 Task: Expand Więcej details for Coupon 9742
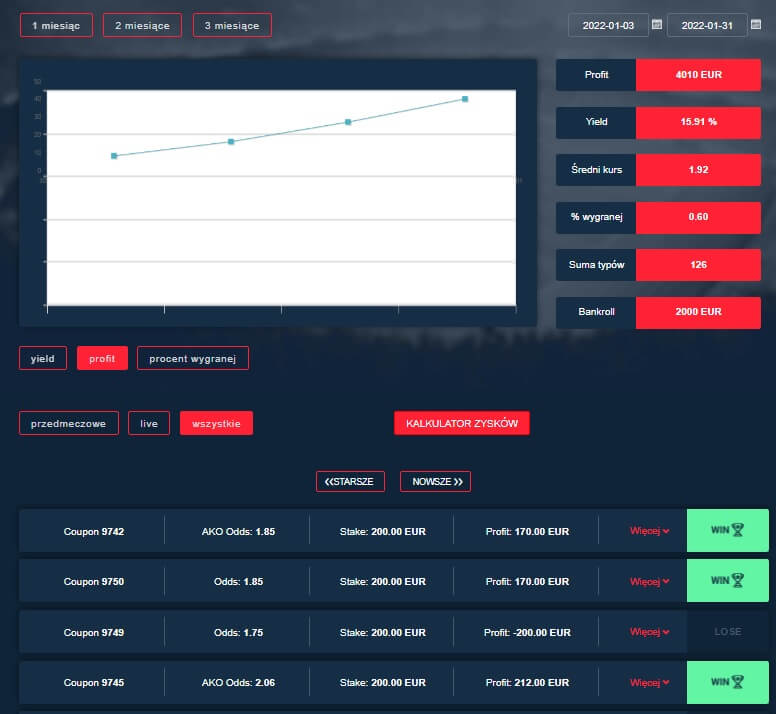[649, 531]
